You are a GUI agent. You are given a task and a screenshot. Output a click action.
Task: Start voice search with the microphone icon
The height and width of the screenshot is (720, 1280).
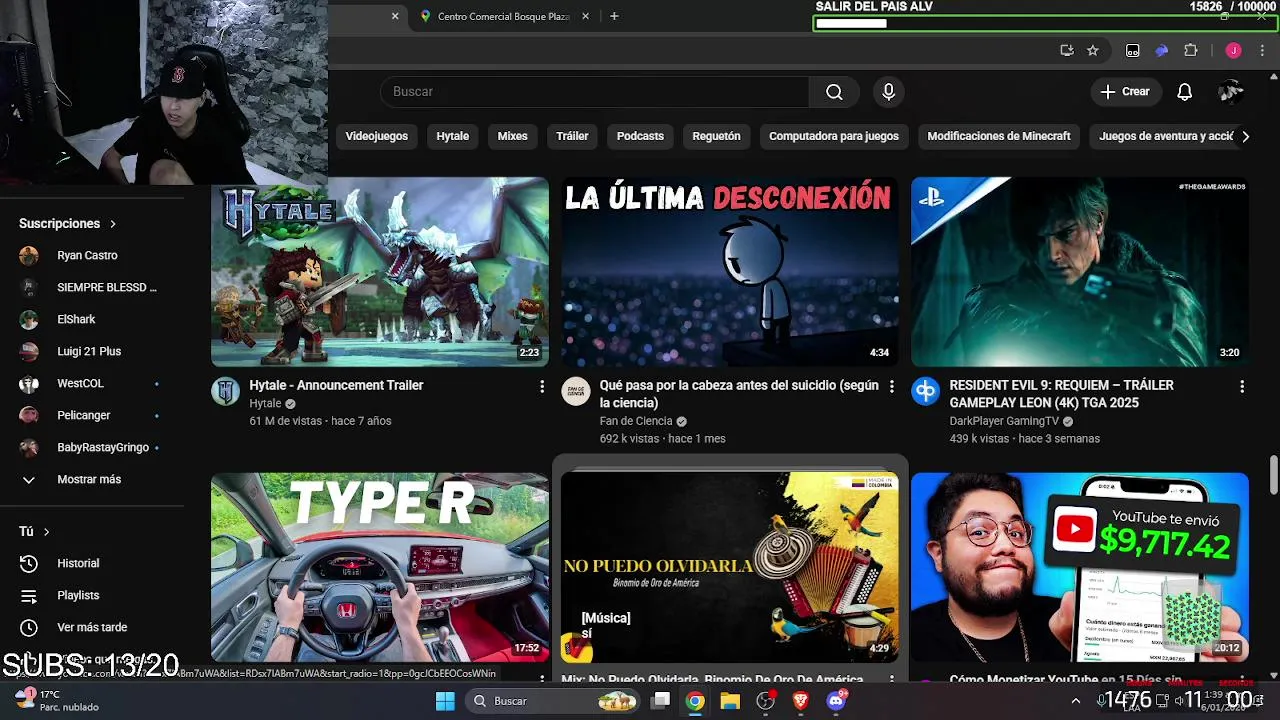click(x=889, y=92)
